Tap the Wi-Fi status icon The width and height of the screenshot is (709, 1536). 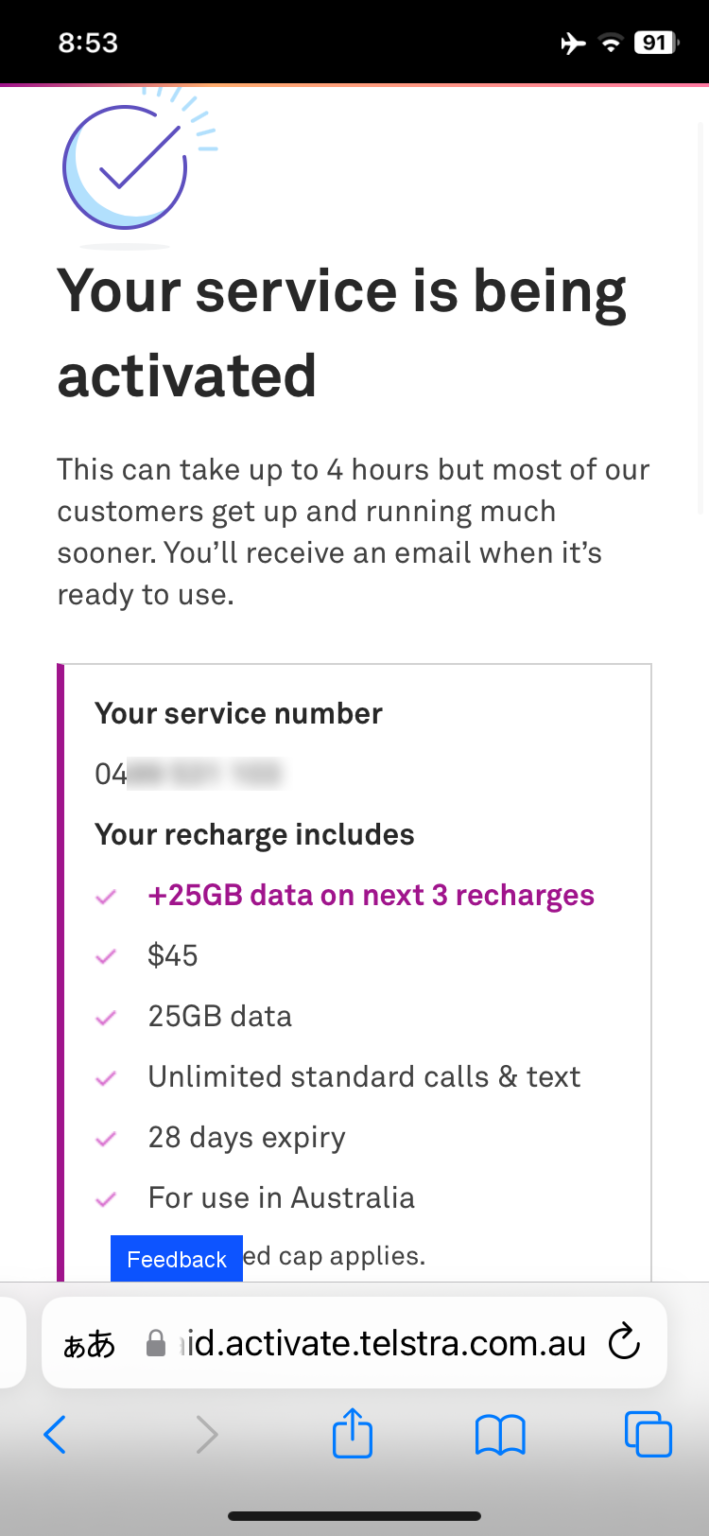pos(611,42)
